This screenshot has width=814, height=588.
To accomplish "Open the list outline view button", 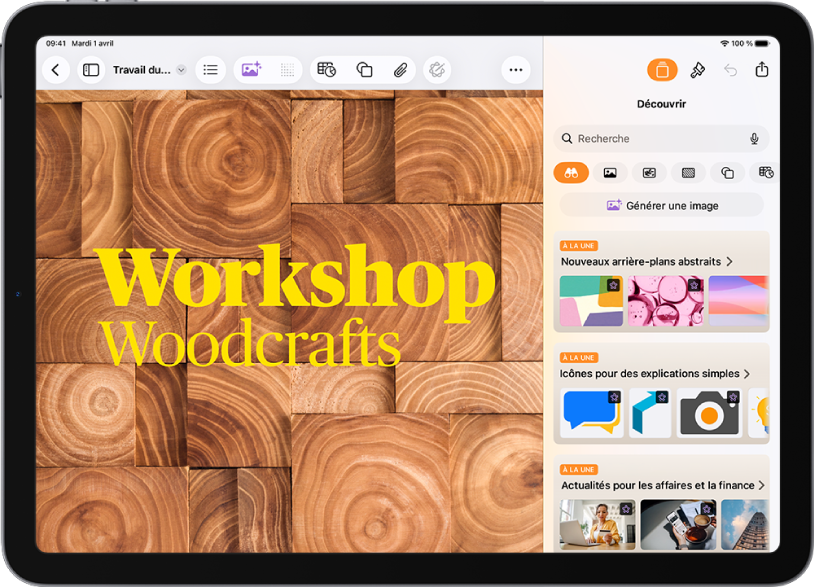I will [210, 70].
